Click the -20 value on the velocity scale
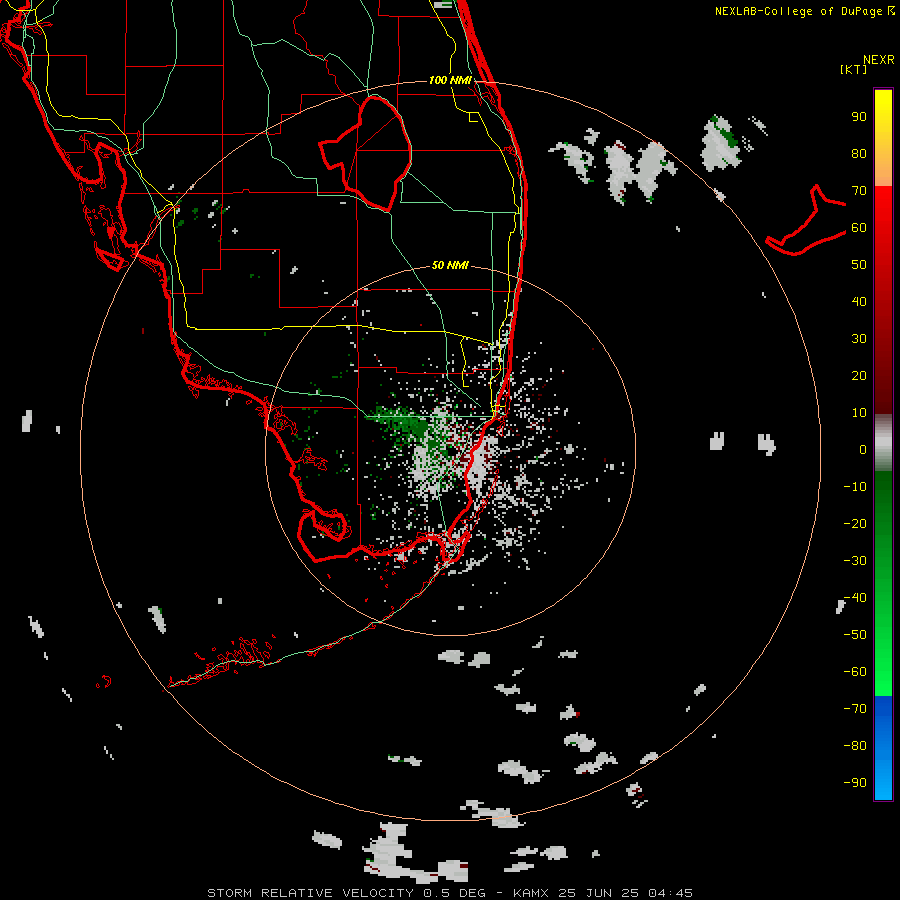Screen dimensions: 900x900 [x=855, y=523]
